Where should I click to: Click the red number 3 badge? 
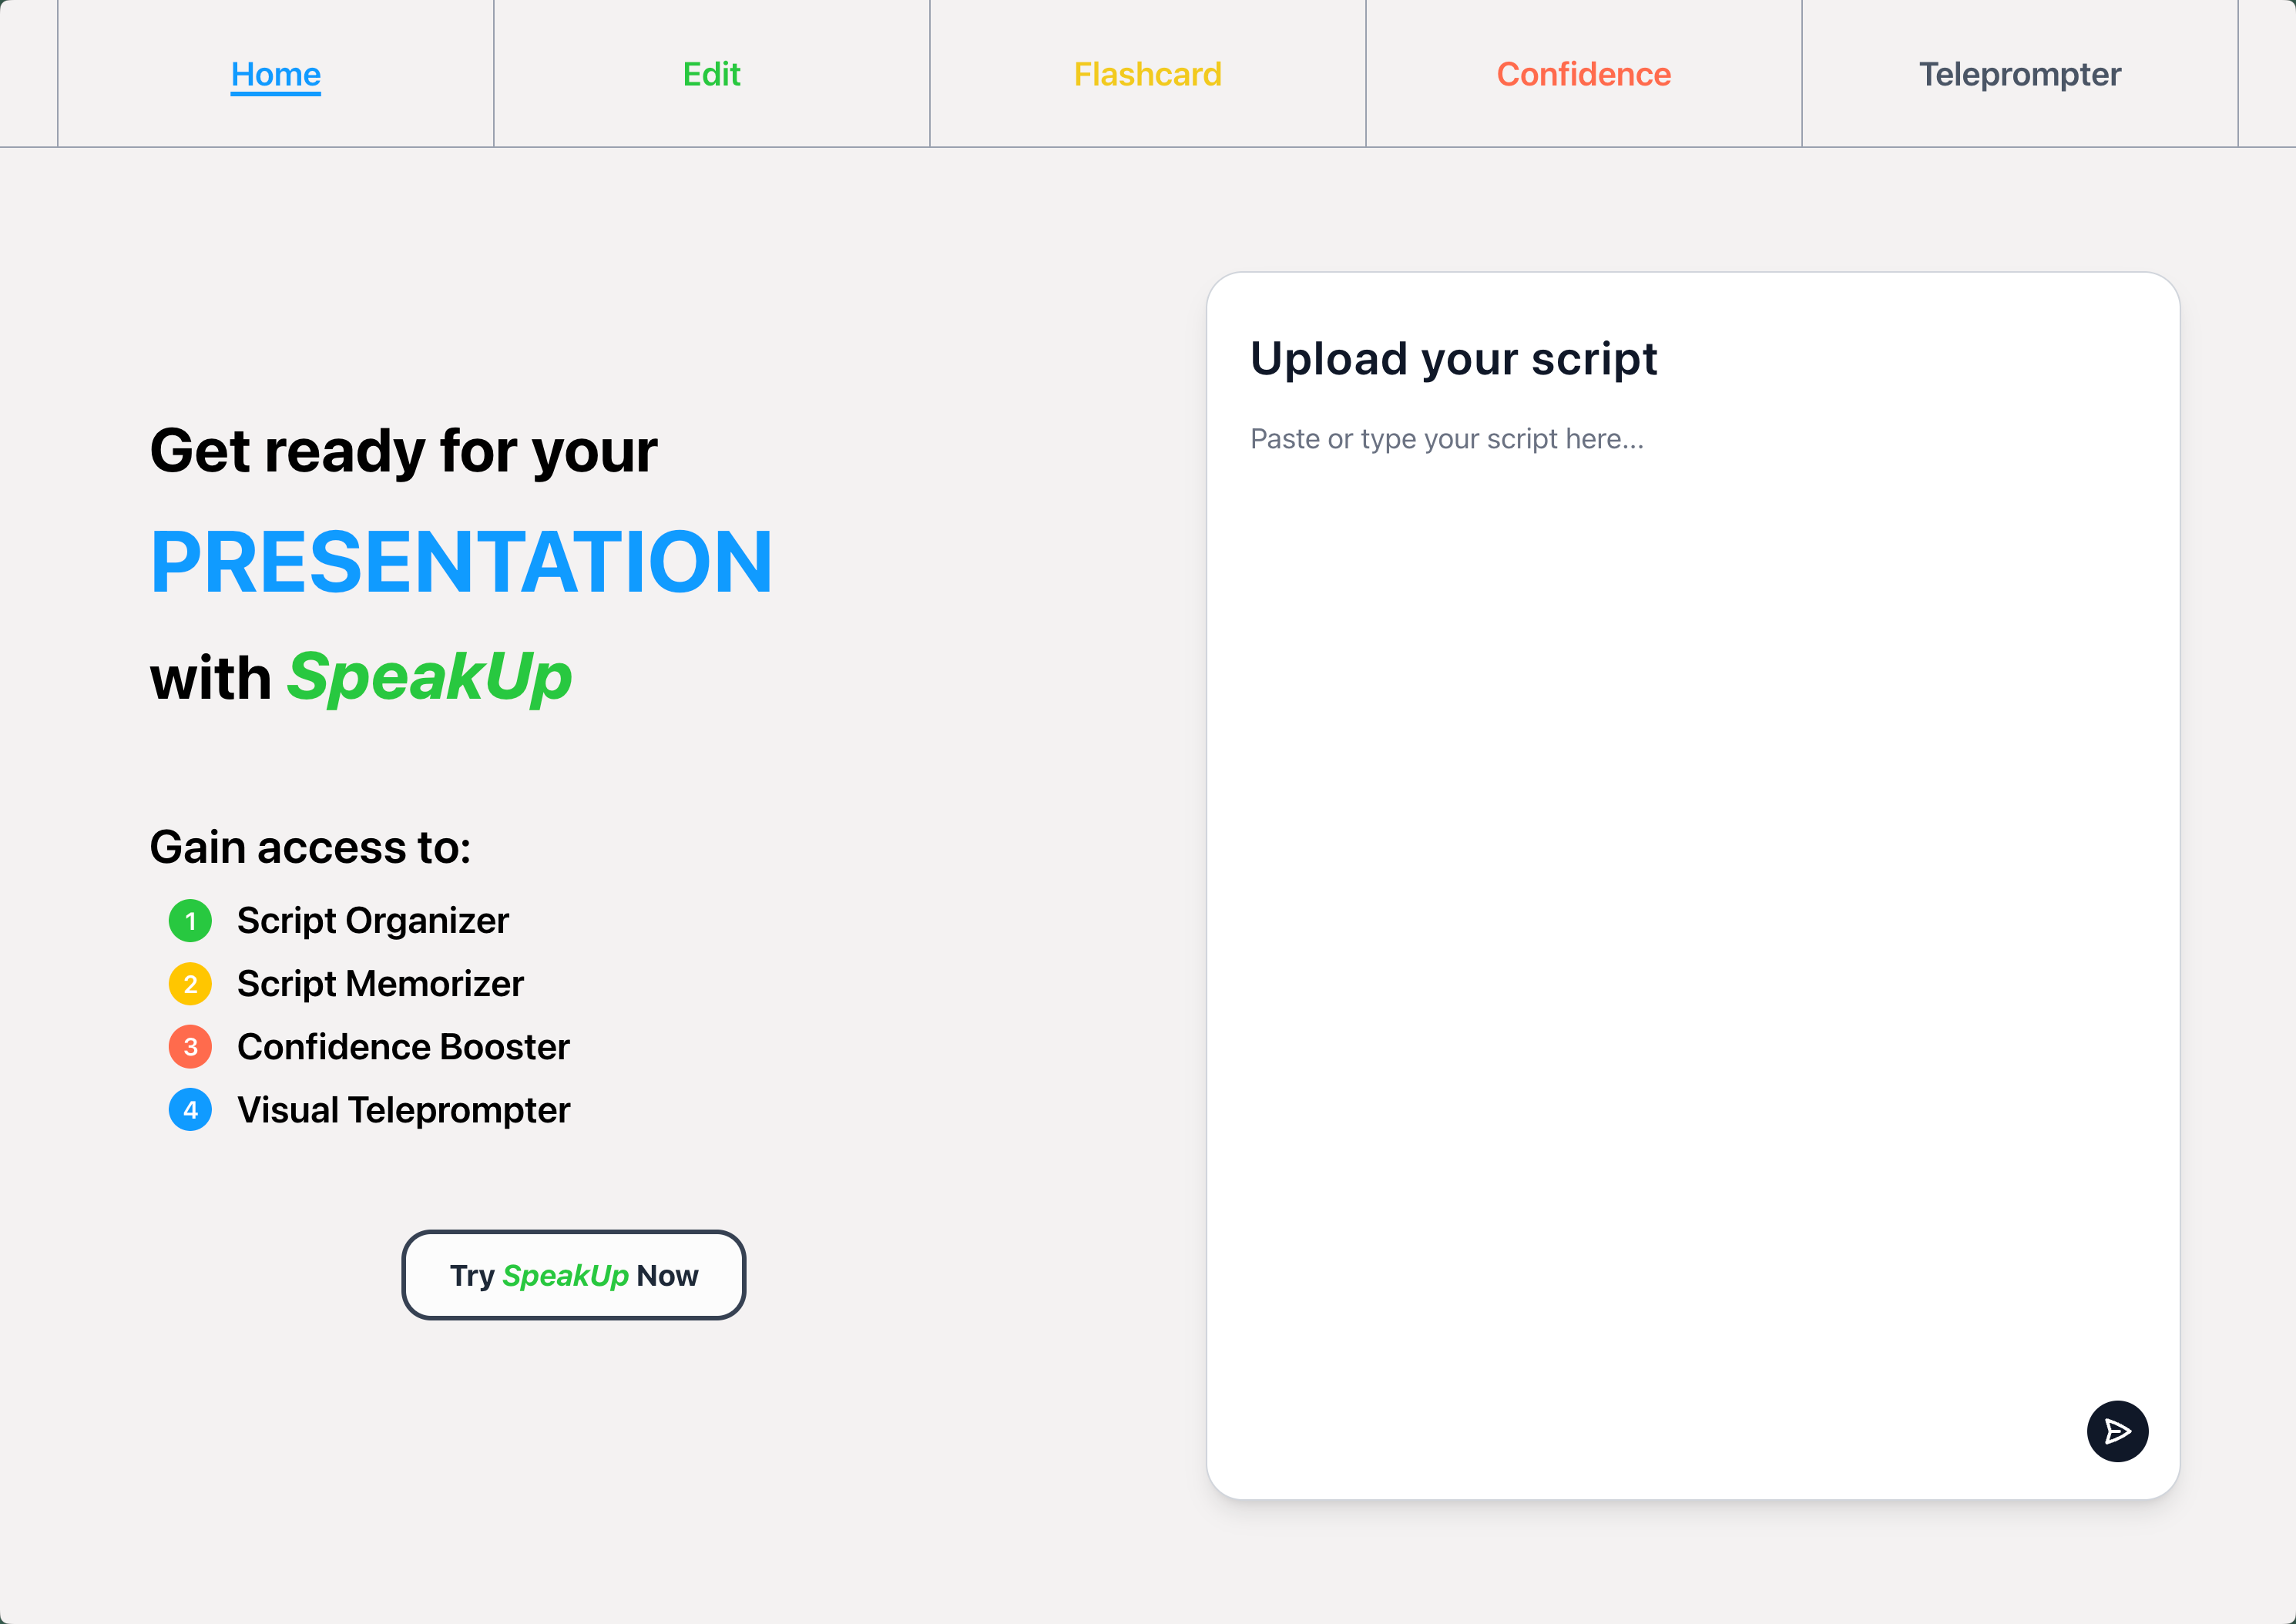[190, 1047]
